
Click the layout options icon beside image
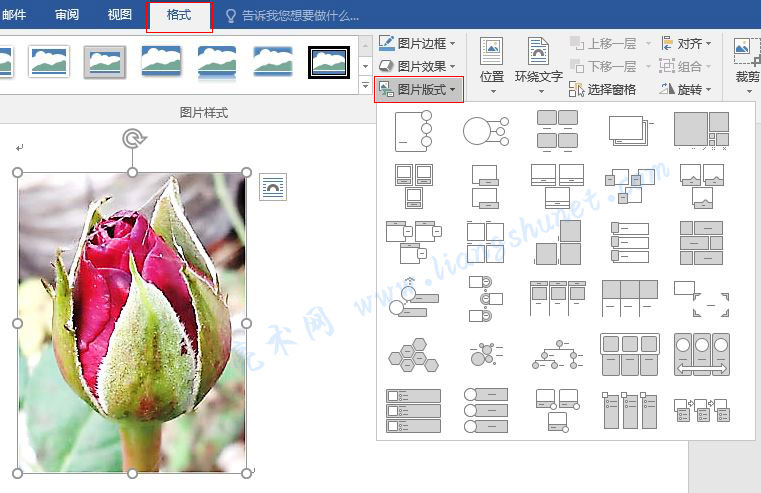tap(273, 187)
